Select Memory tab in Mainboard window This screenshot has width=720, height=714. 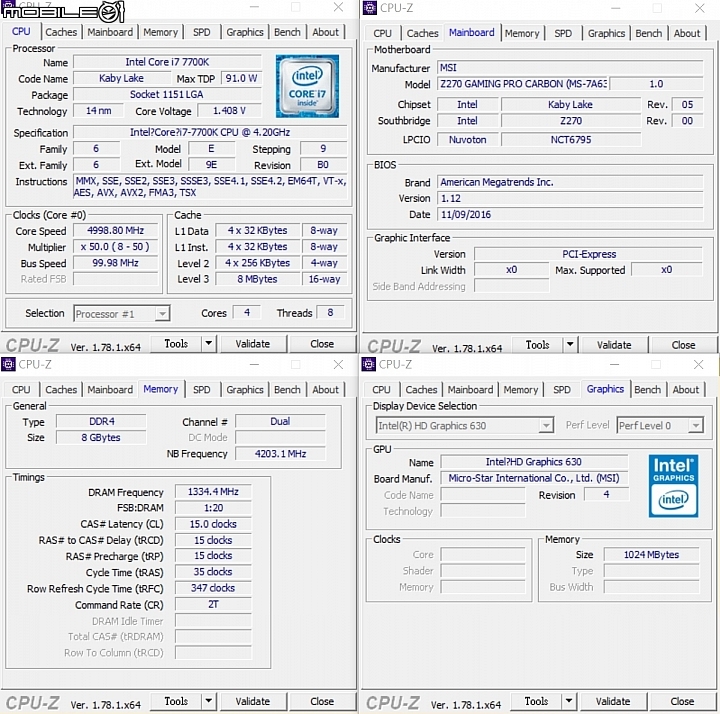click(522, 34)
